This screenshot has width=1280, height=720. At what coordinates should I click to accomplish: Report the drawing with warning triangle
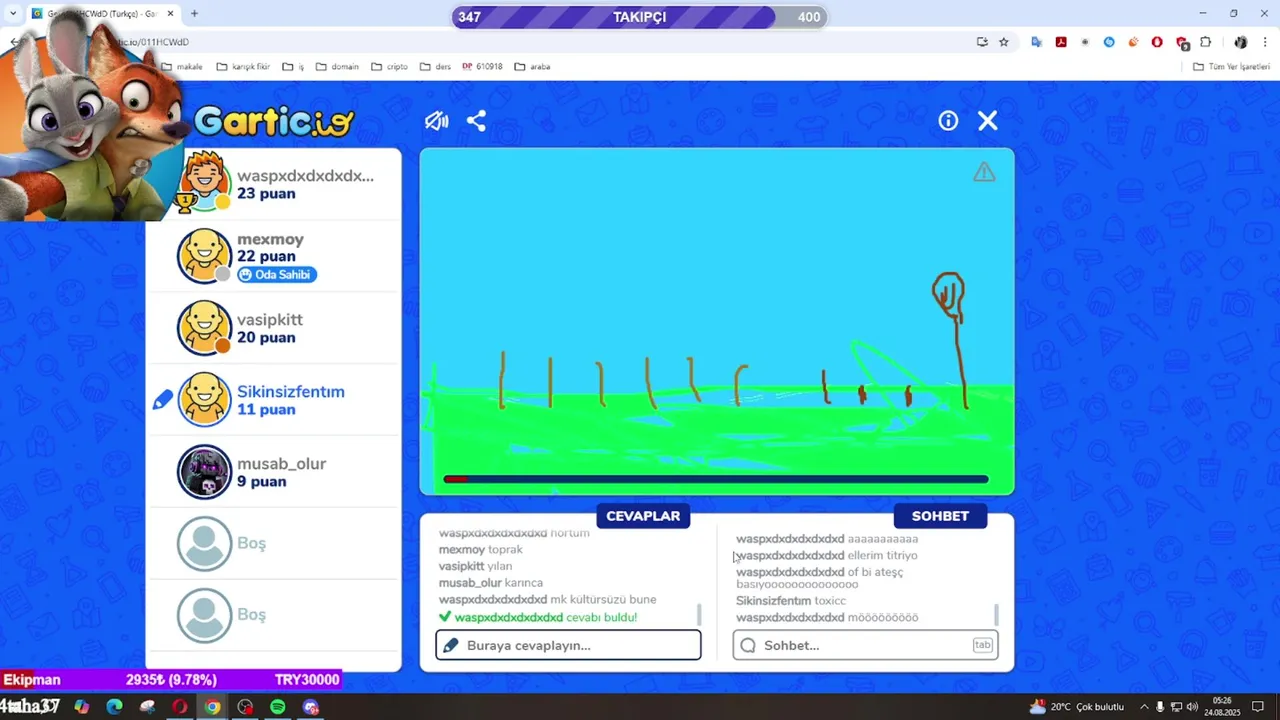click(x=984, y=172)
